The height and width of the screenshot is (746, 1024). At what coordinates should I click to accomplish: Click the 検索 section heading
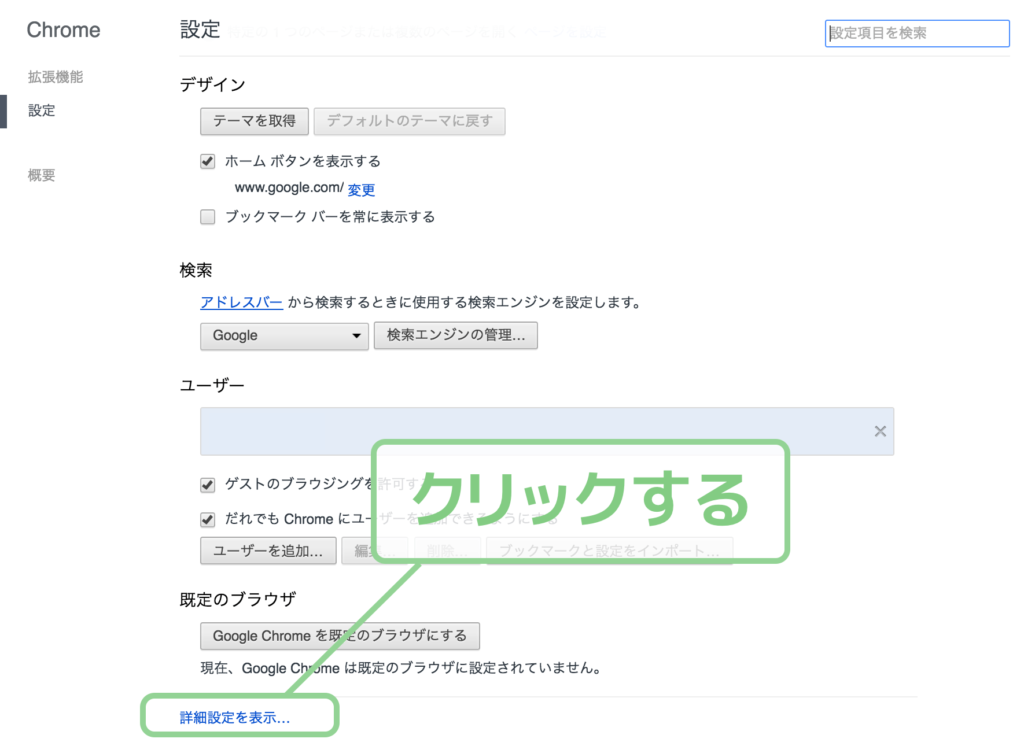click(x=196, y=270)
